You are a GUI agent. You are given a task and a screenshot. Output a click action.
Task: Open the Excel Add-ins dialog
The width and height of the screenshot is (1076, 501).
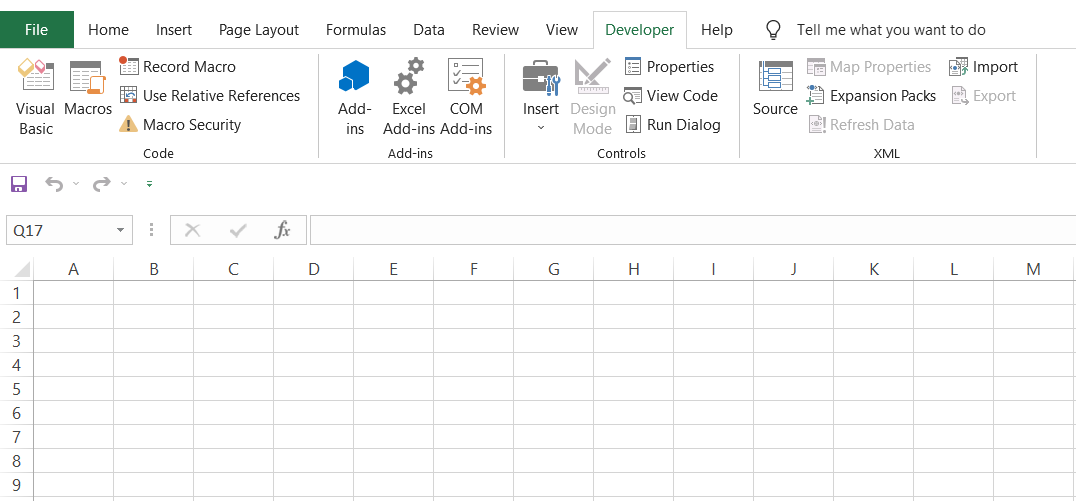(x=408, y=98)
